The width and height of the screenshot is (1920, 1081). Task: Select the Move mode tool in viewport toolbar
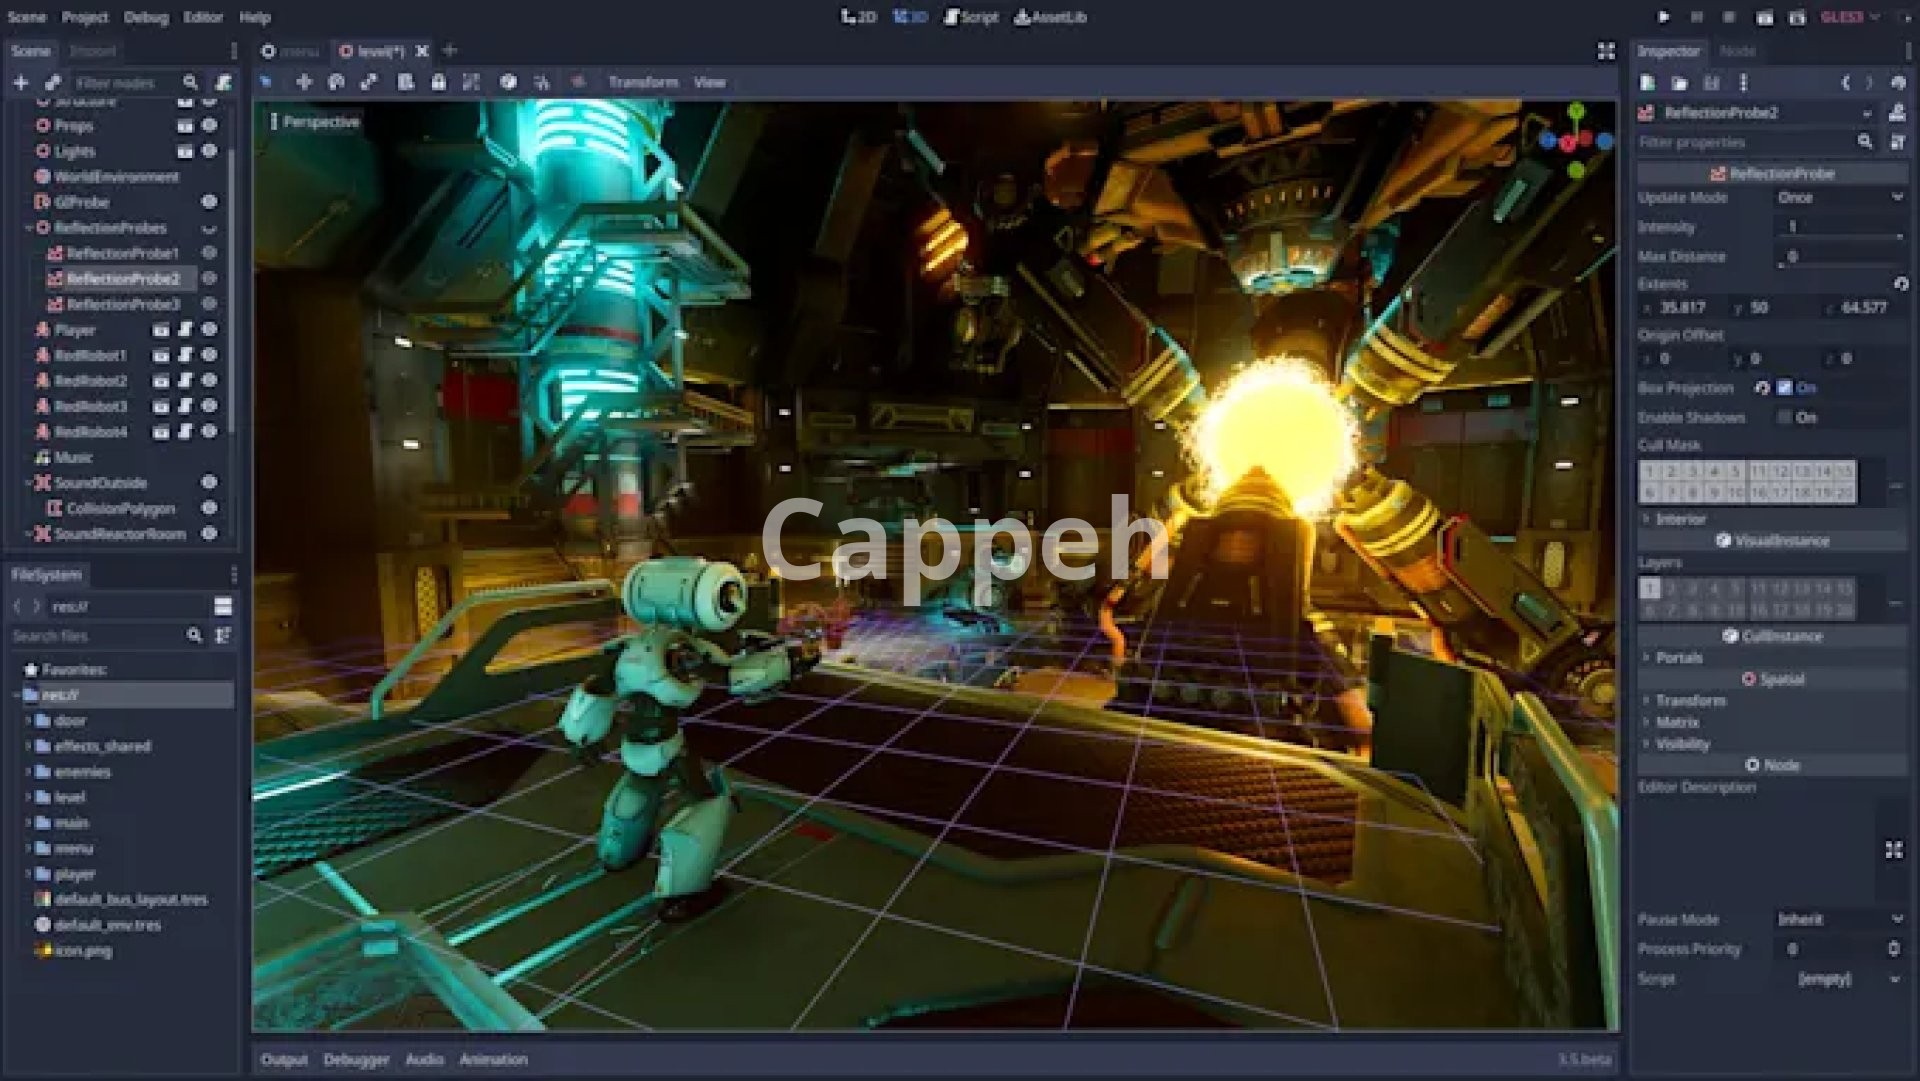[304, 82]
